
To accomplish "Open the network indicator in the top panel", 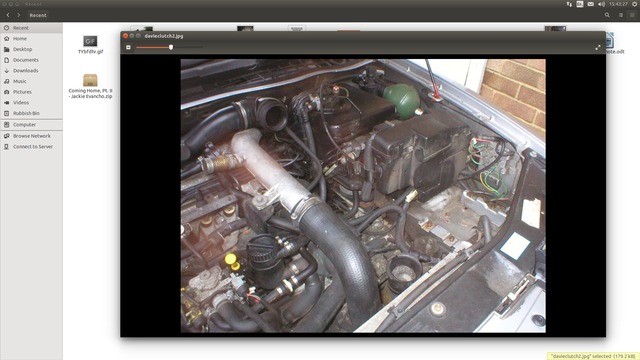I will click(569, 4).
